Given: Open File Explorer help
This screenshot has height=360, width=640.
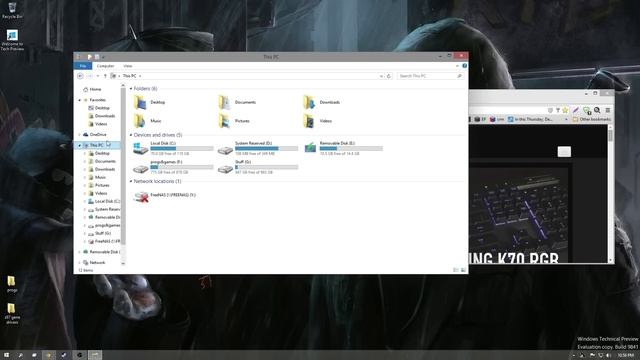Looking at the screenshot, I should point(464,66).
